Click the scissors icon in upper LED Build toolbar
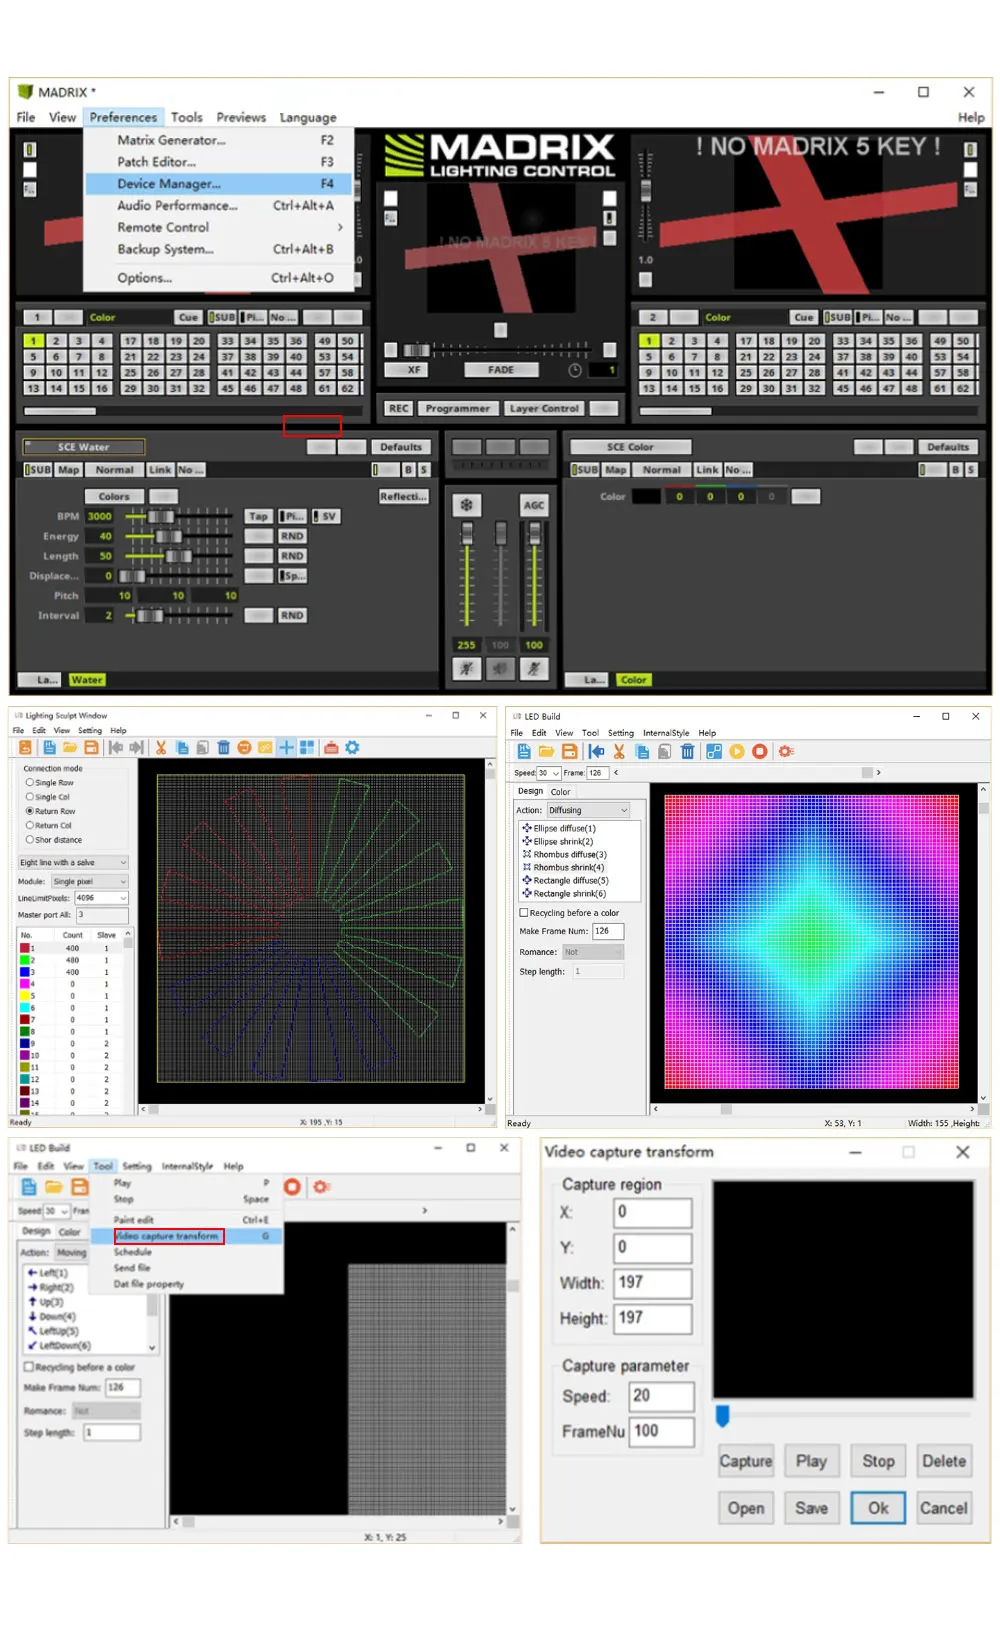 [619, 751]
